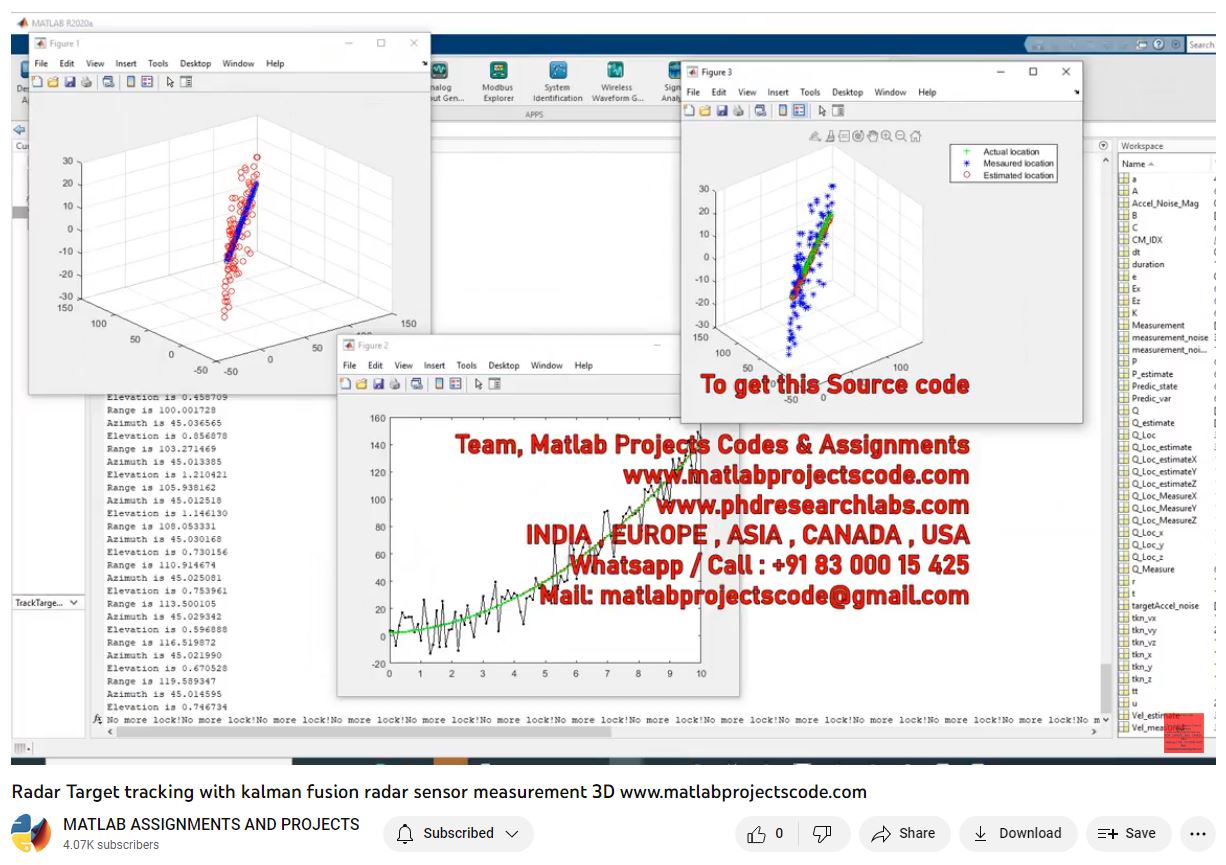Click Open folder icon in Figure 3 toolbar
1226x865 pixels.
[x=705, y=111]
